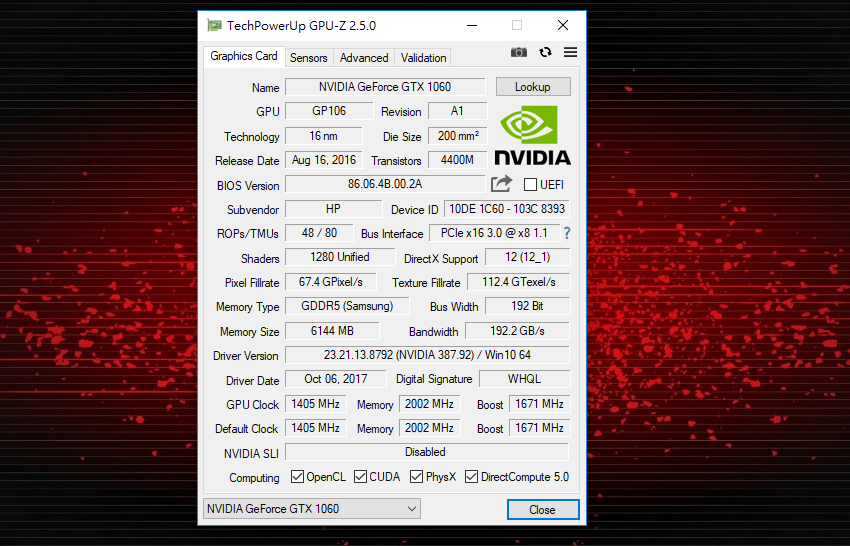Click the Default Clock 1405 MHz value
850x546 pixels.
point(315,428)
